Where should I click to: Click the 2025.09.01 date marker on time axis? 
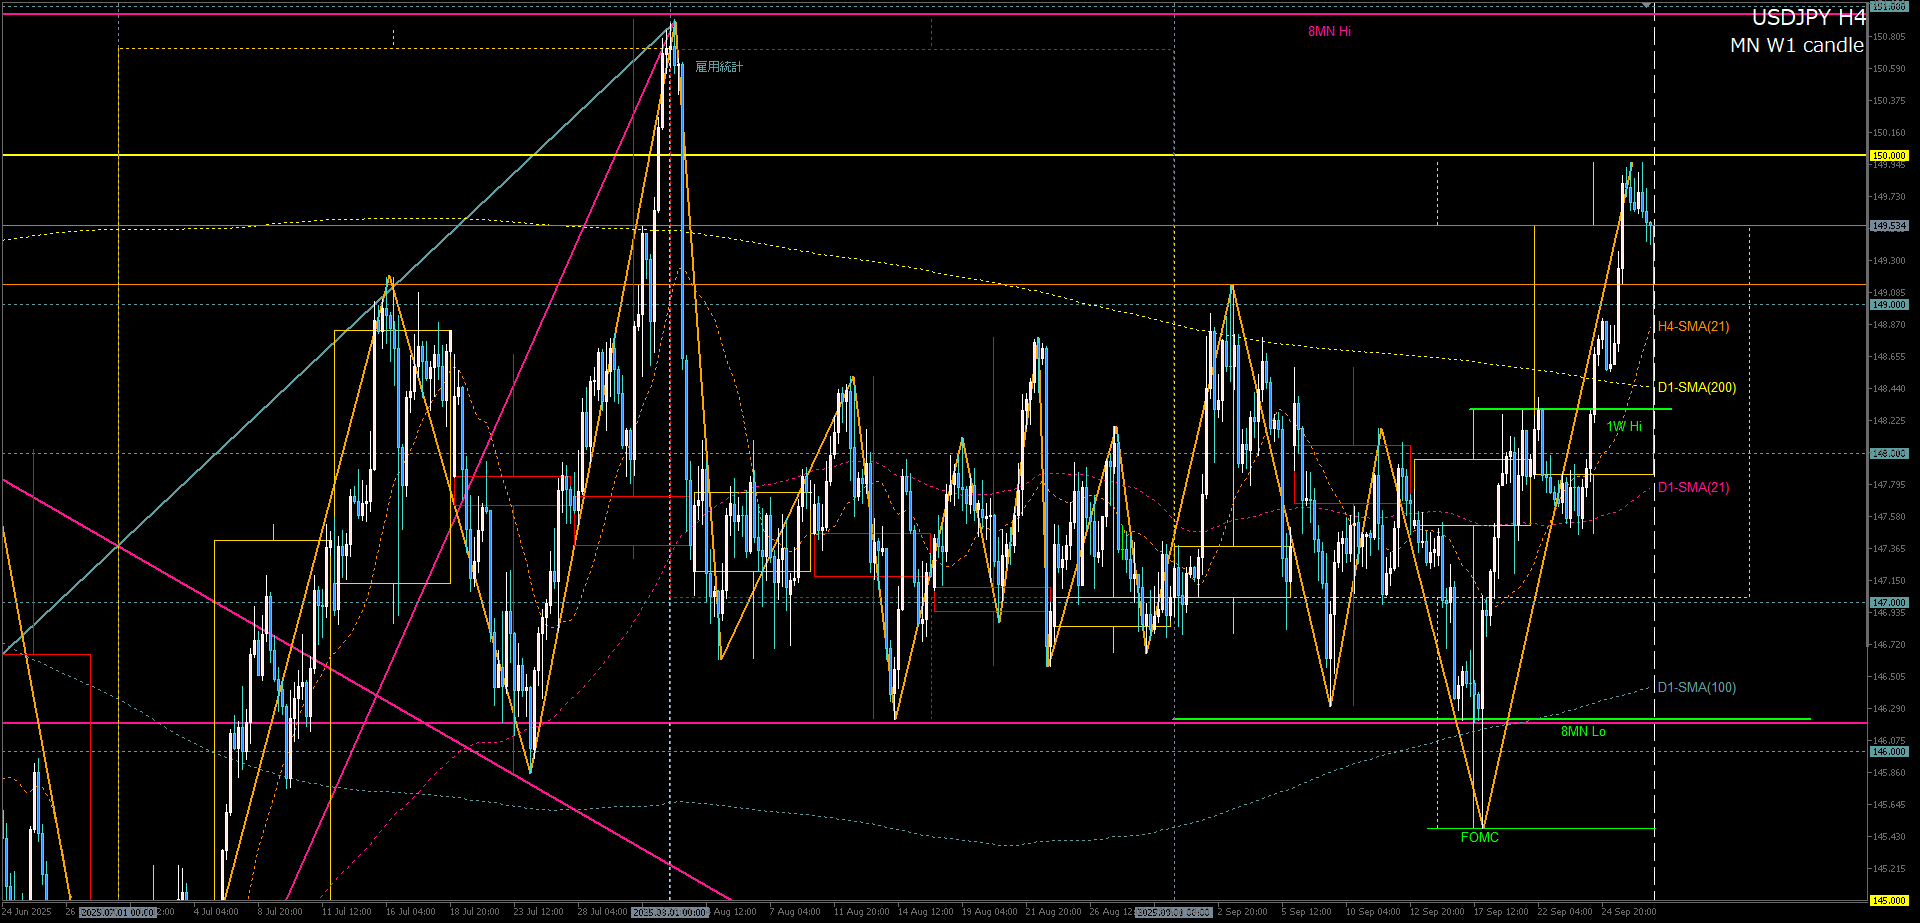click(1173, 912)
